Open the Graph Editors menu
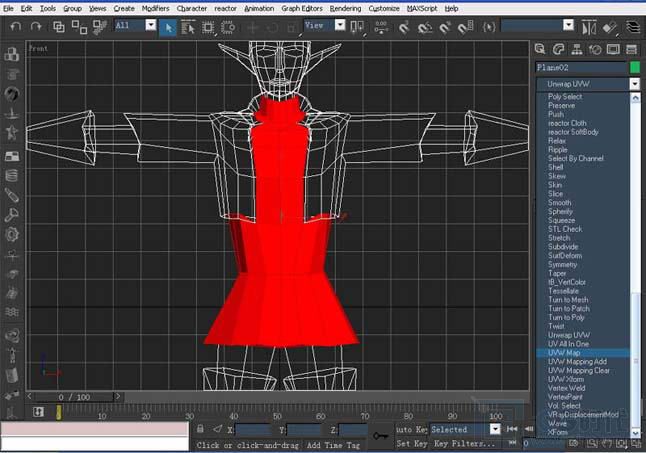This screenshot has width=646, height=453. point(302,8)
